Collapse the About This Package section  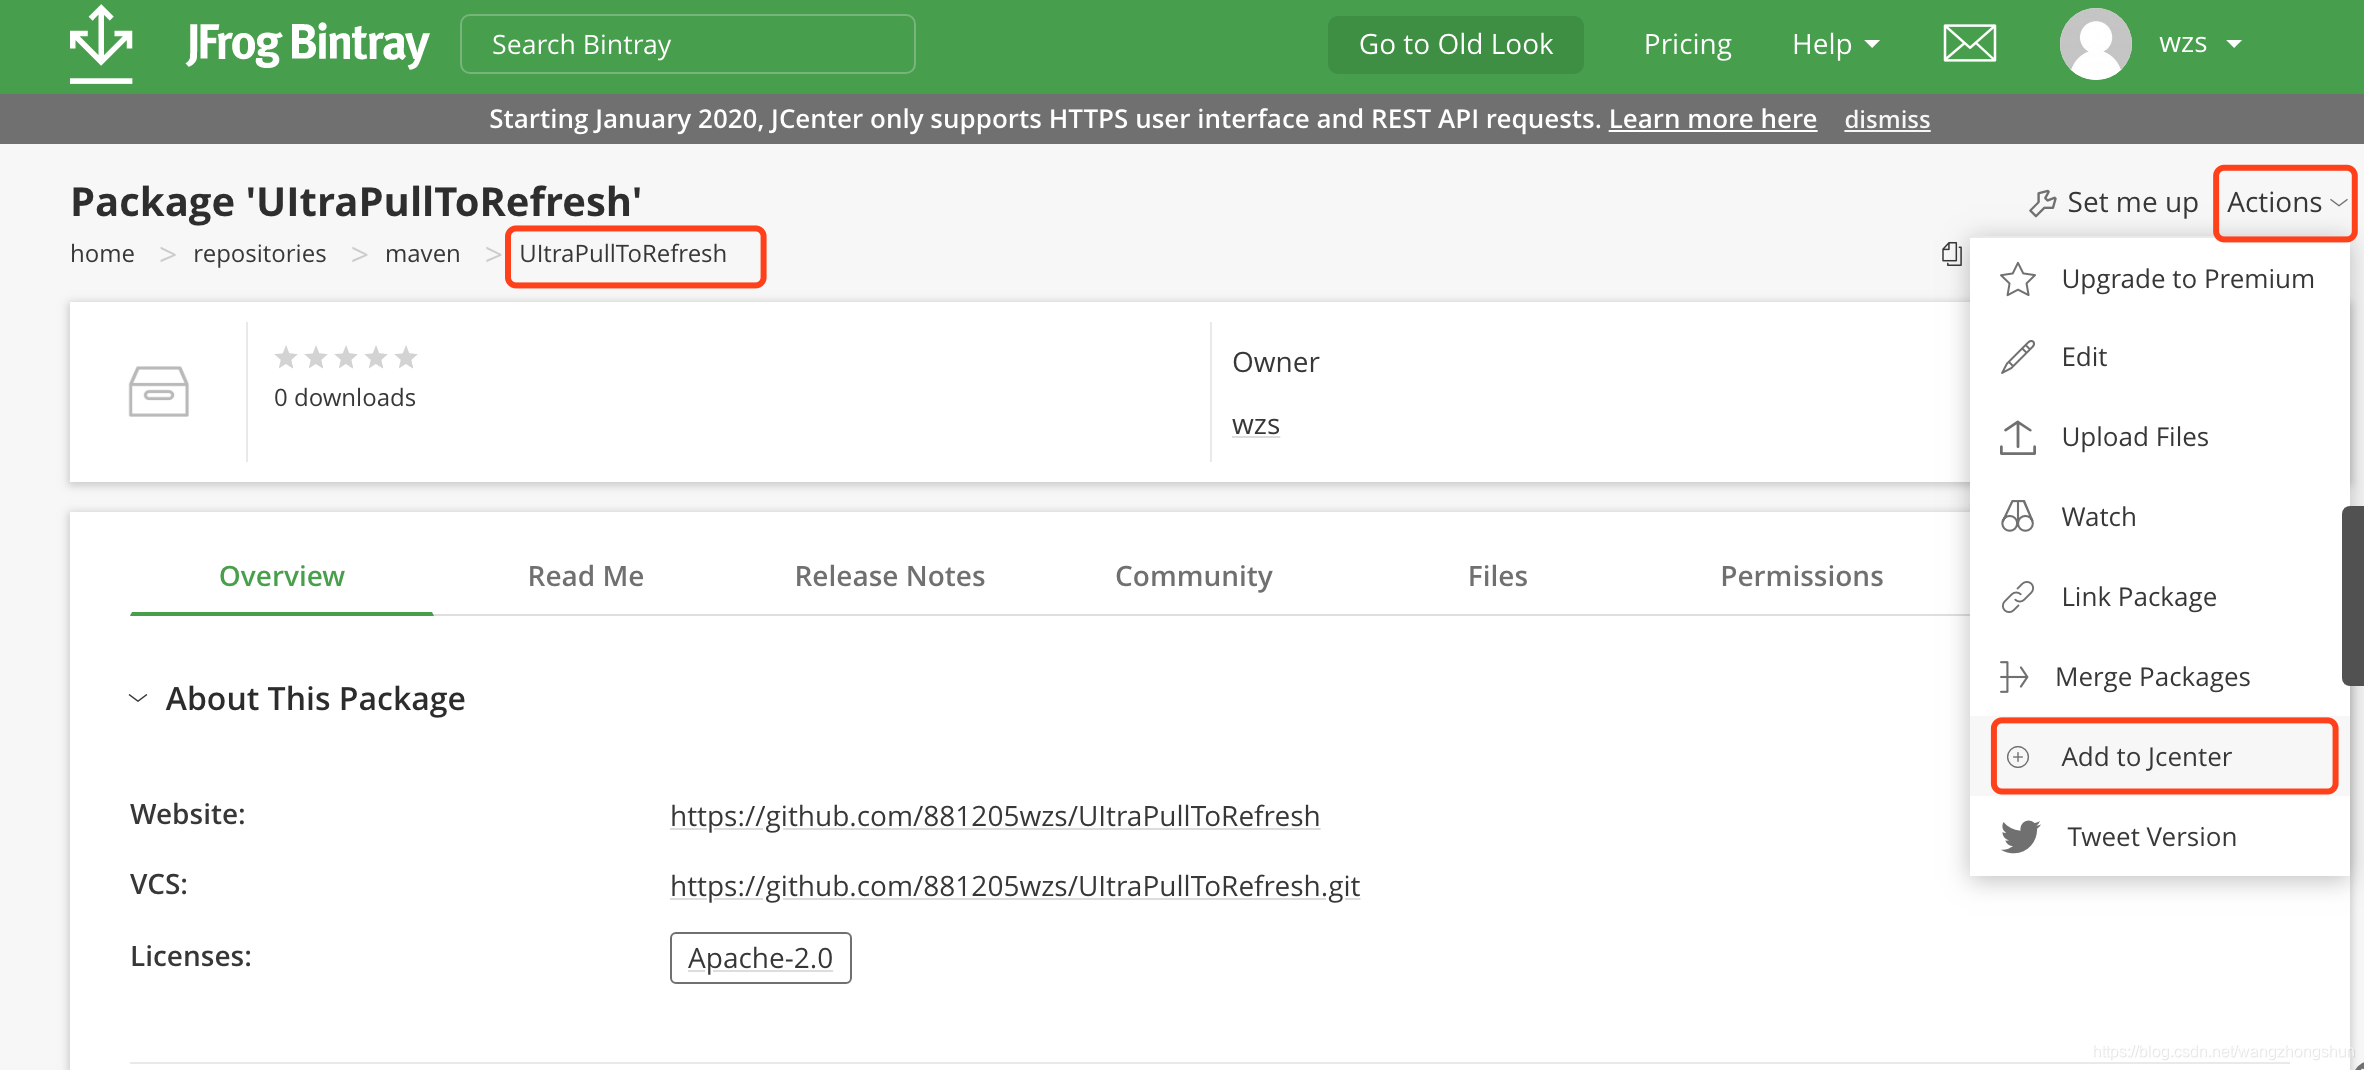coord(138,698)
